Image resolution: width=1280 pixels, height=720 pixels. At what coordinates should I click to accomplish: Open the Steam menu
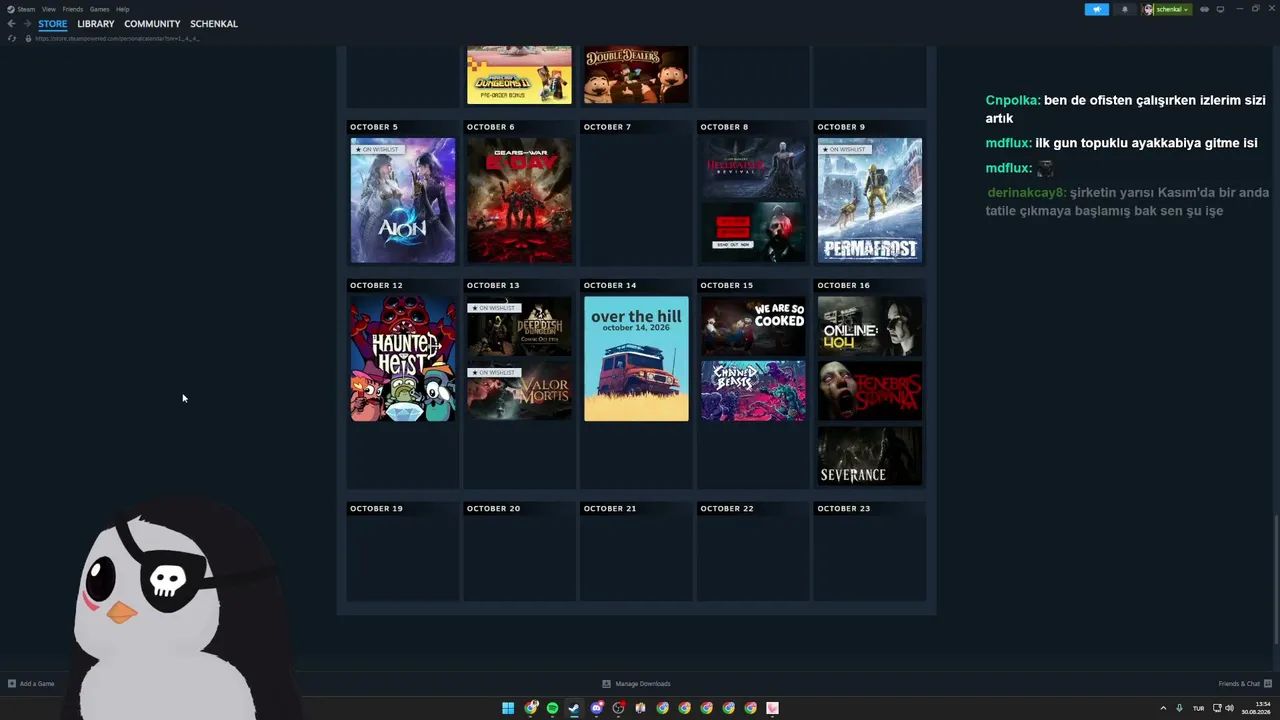pyautogui.click(x=26, y=9)
